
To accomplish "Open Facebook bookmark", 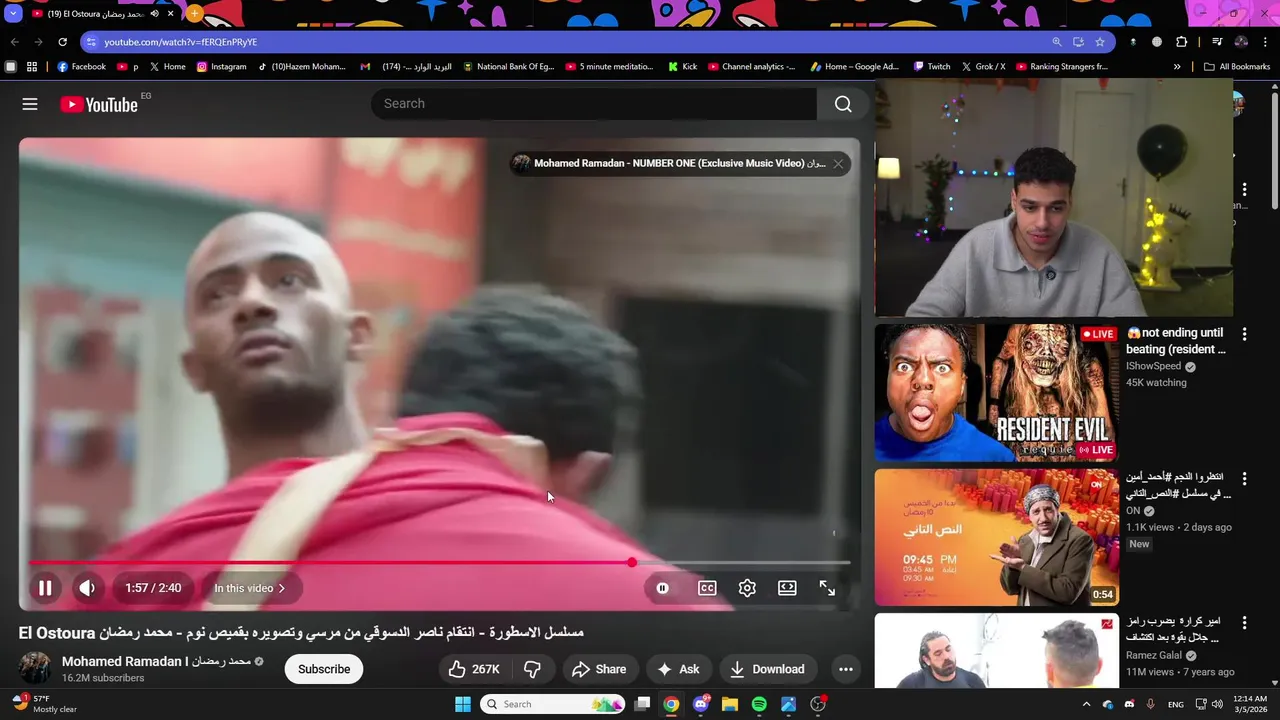I will (81, 67).
